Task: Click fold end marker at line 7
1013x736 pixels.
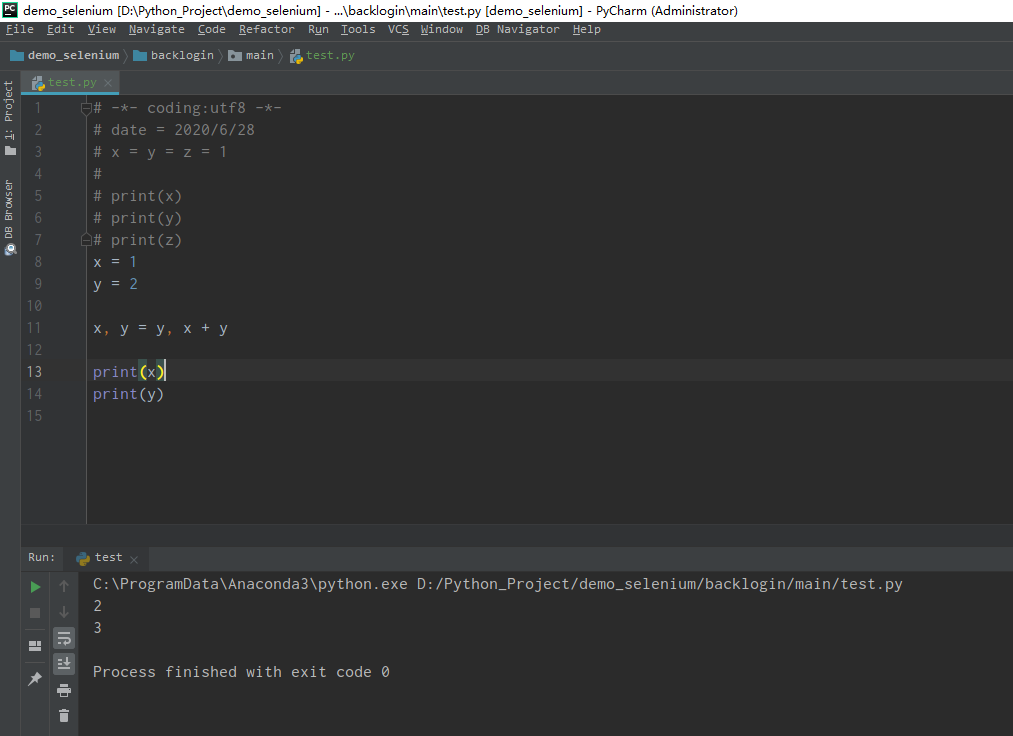Action: click(x=86, y=240)
